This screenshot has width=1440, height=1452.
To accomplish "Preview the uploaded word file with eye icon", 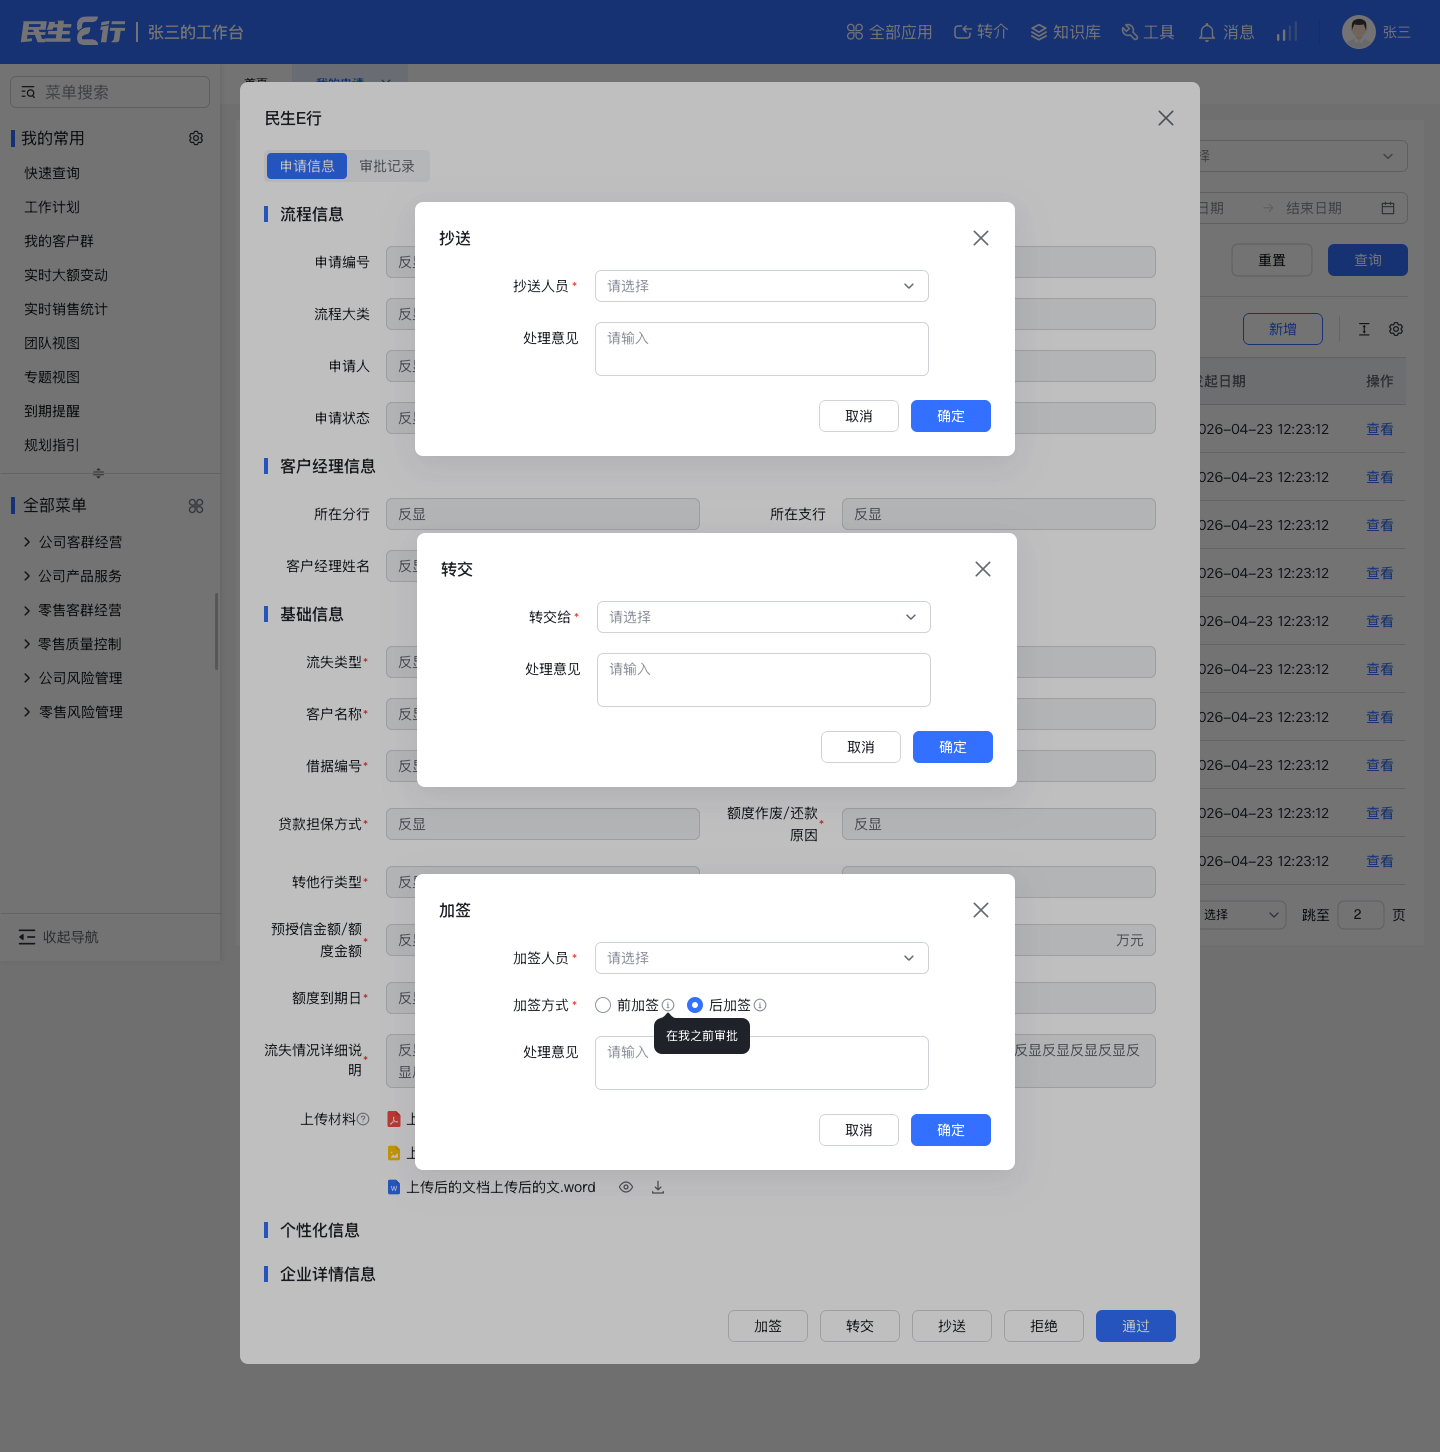I will point(626,1187).
